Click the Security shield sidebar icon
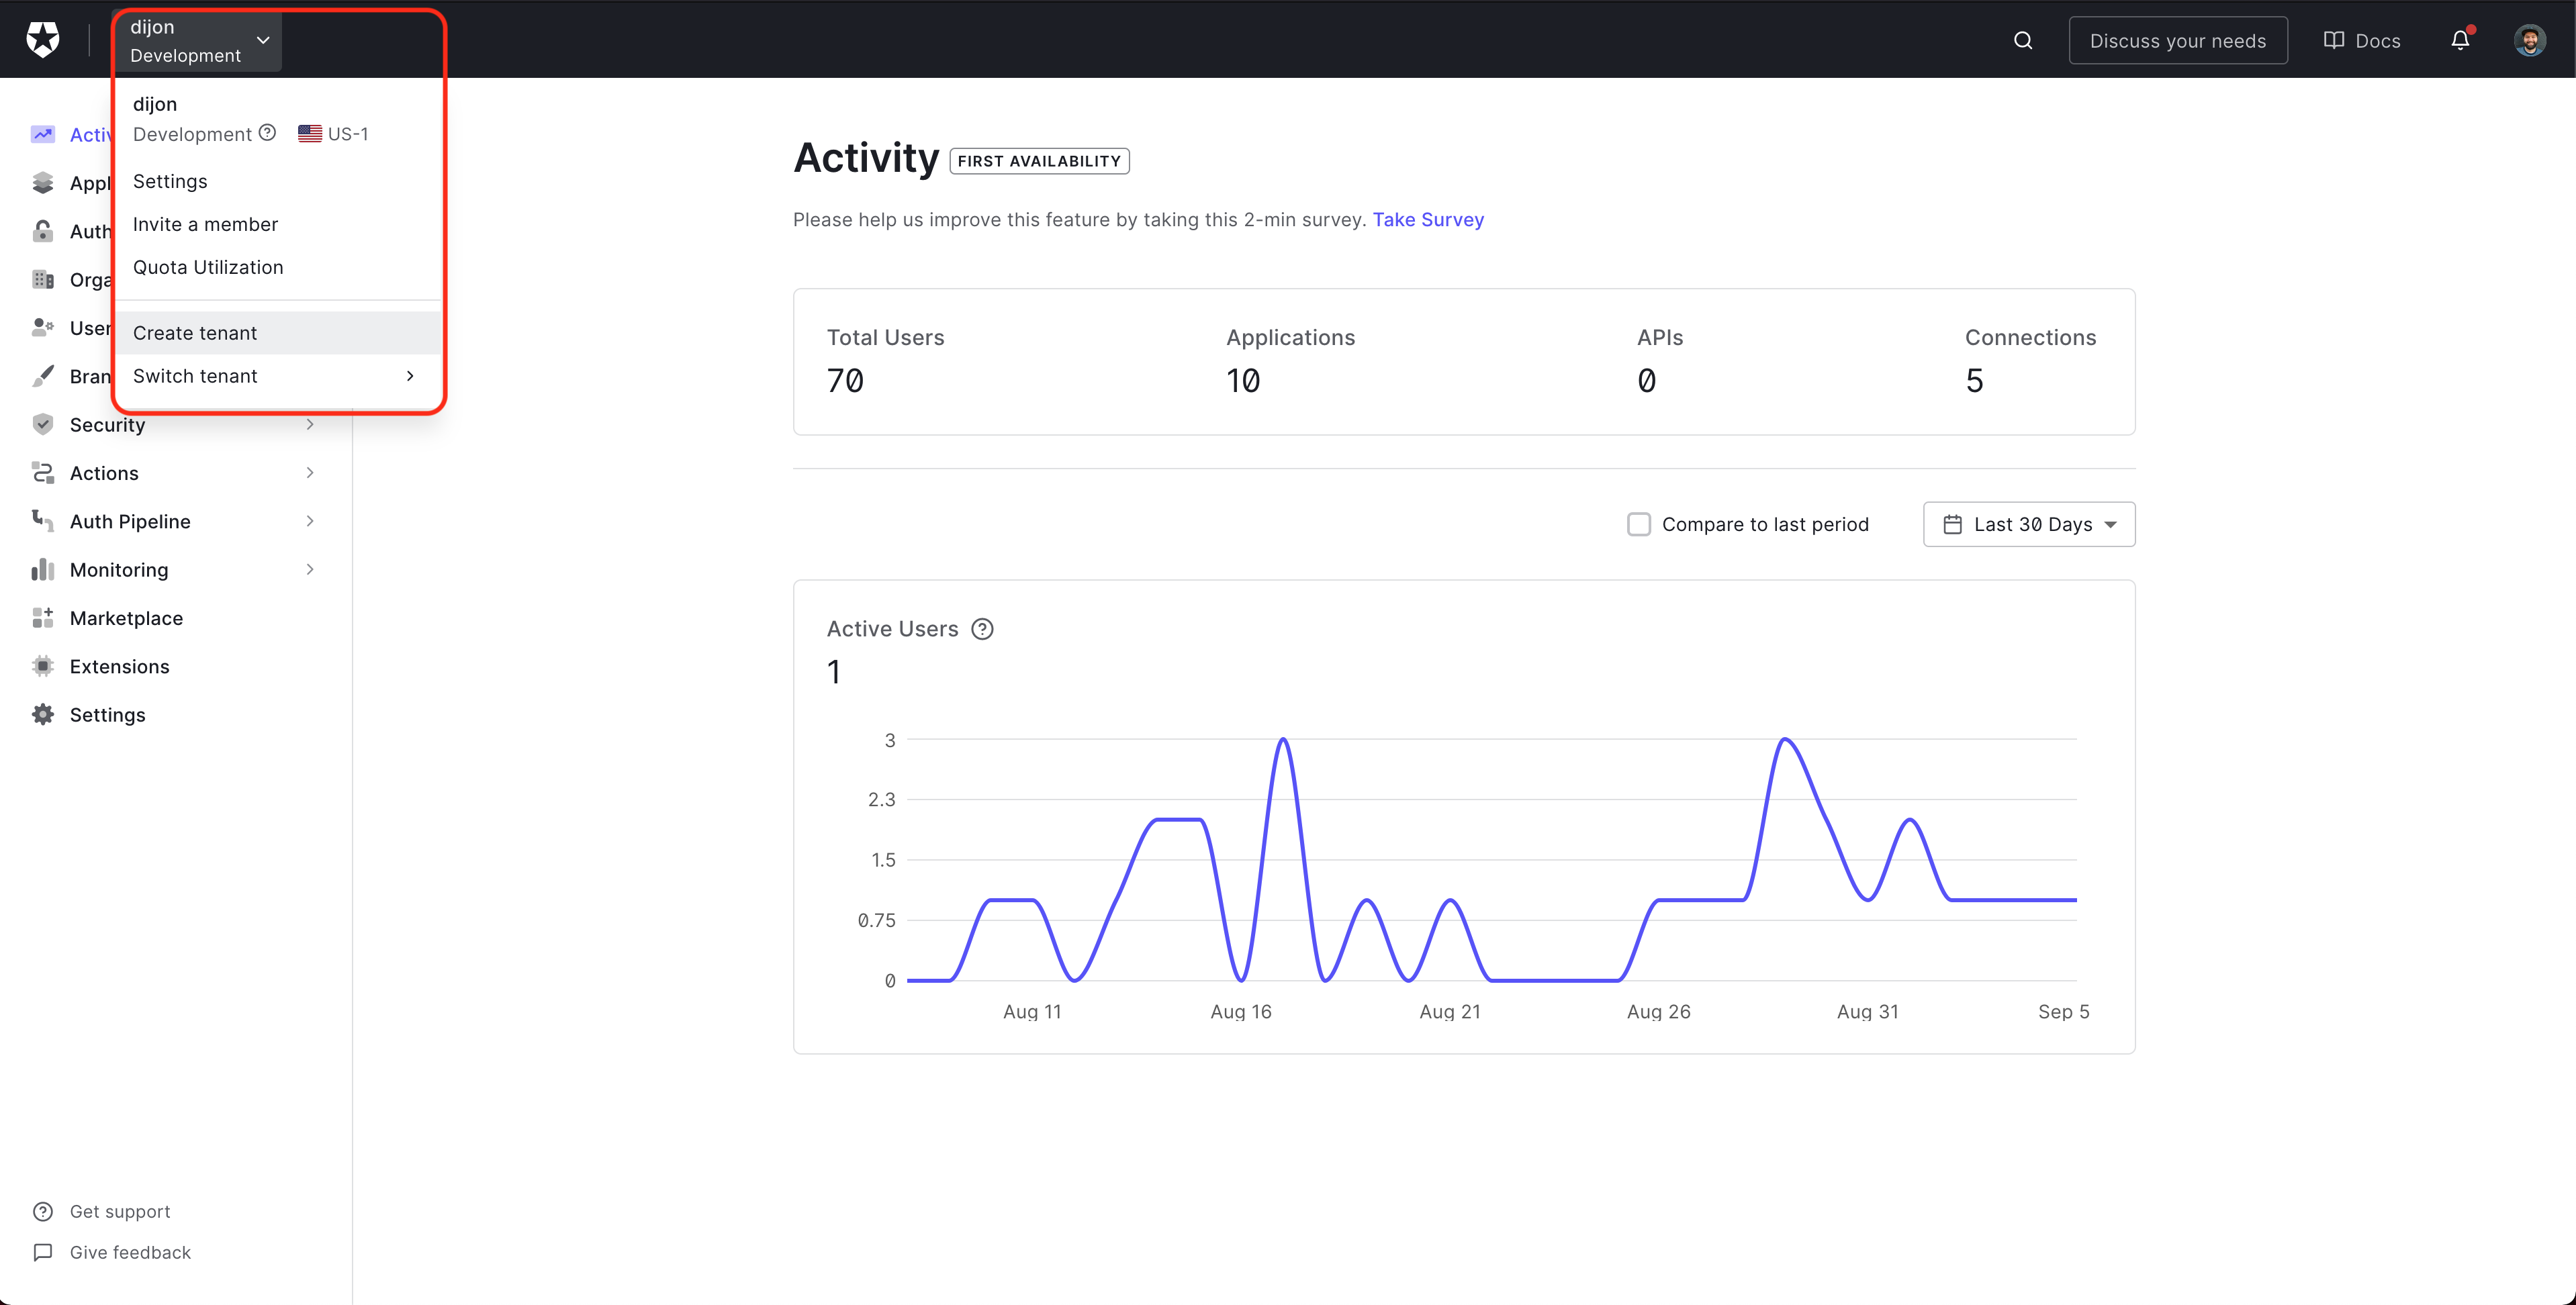This screenshot has width=2576, height=1305. [x=43, y=424]
